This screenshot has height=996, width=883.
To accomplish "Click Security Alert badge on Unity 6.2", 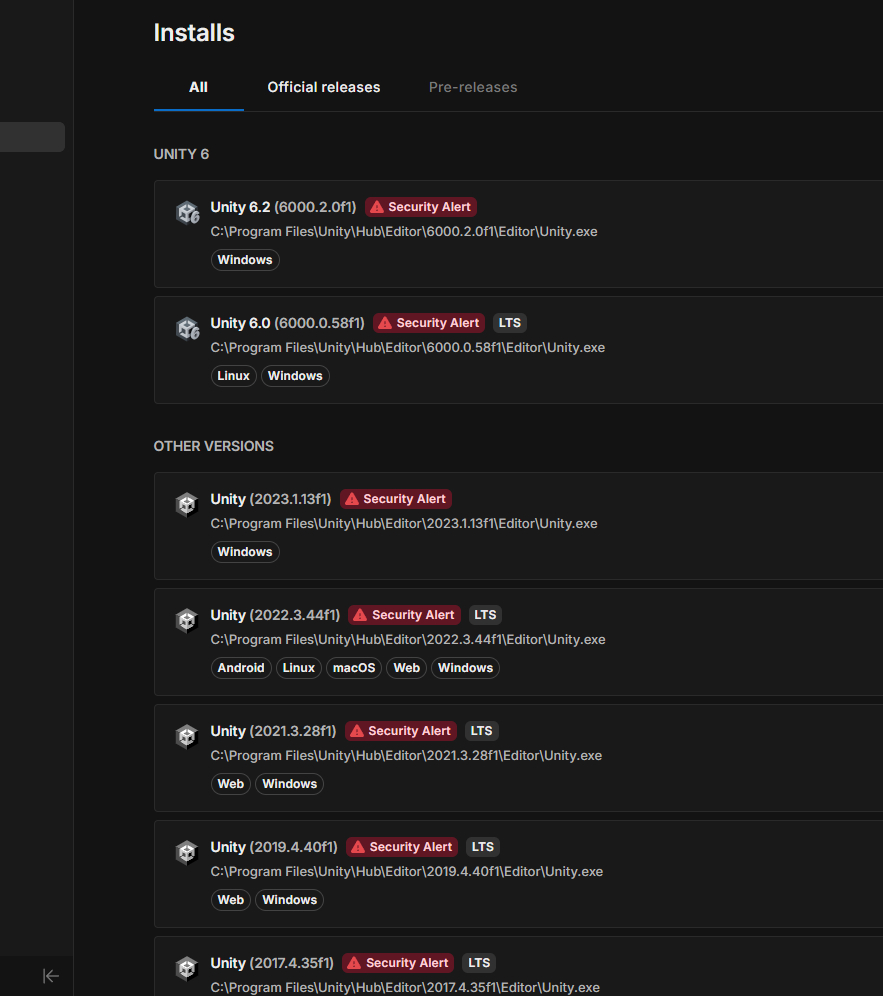I will pyautogui.click(x=420, y=207).
